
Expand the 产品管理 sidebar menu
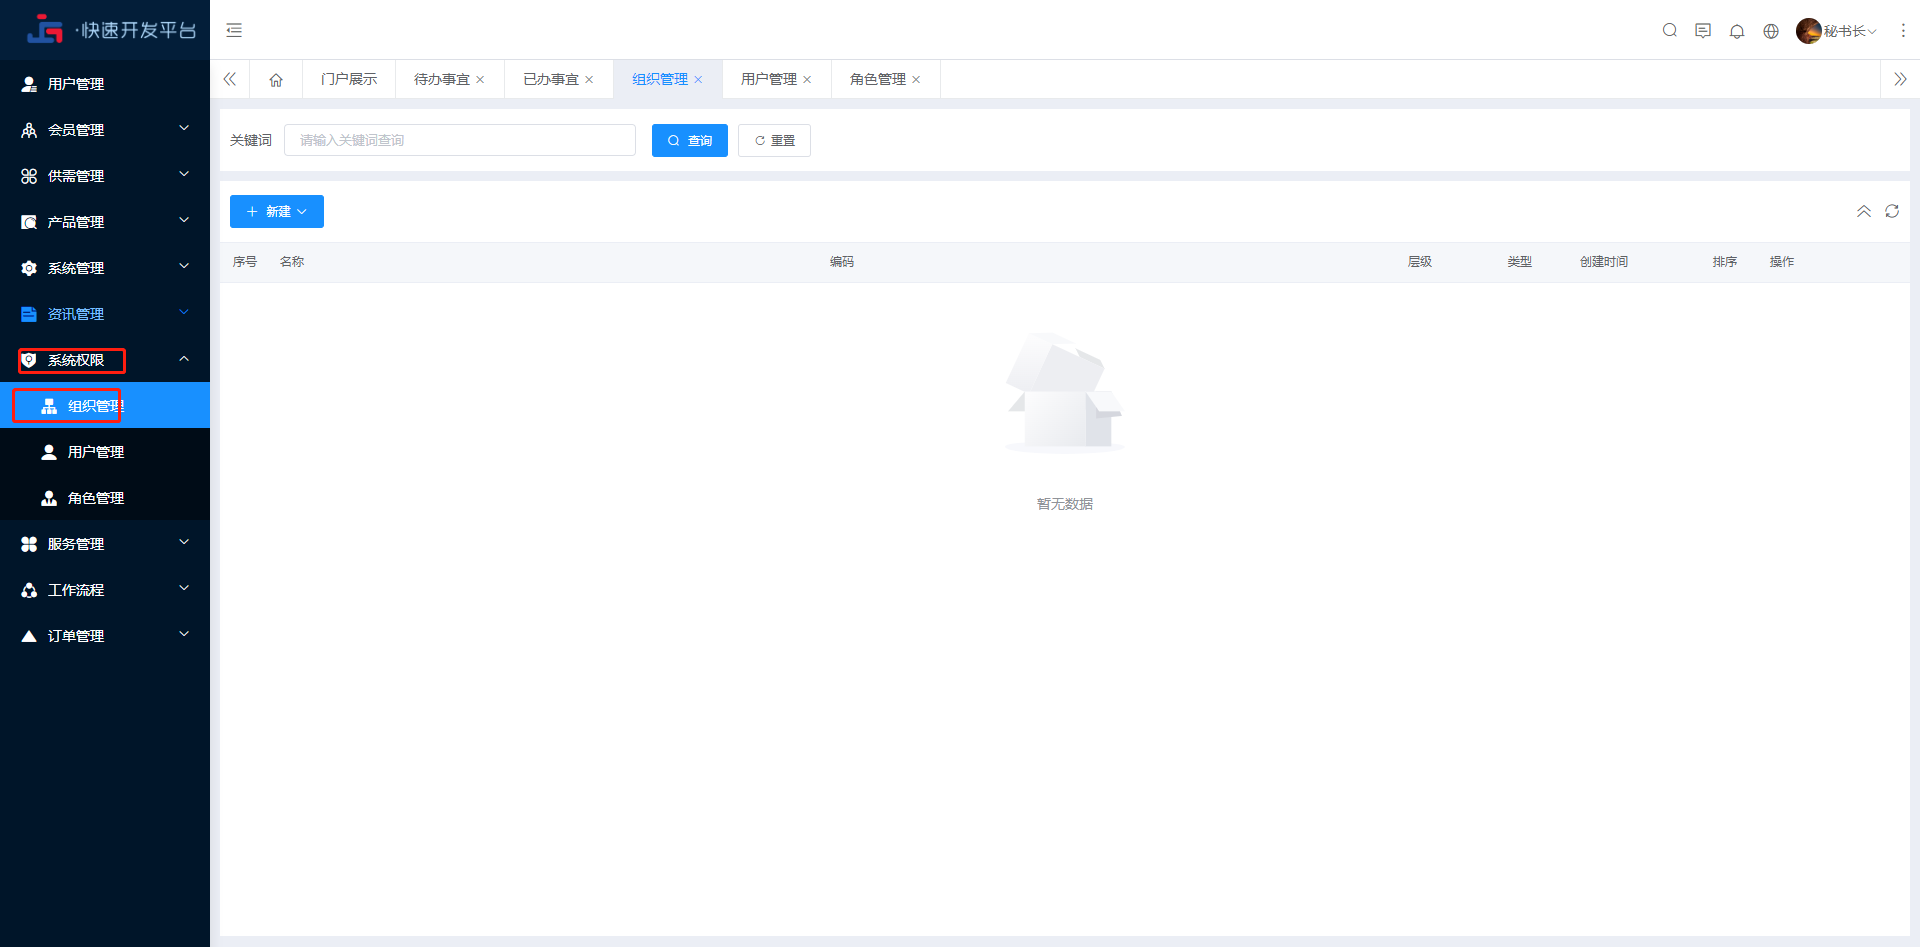click(x=105, y=222)
